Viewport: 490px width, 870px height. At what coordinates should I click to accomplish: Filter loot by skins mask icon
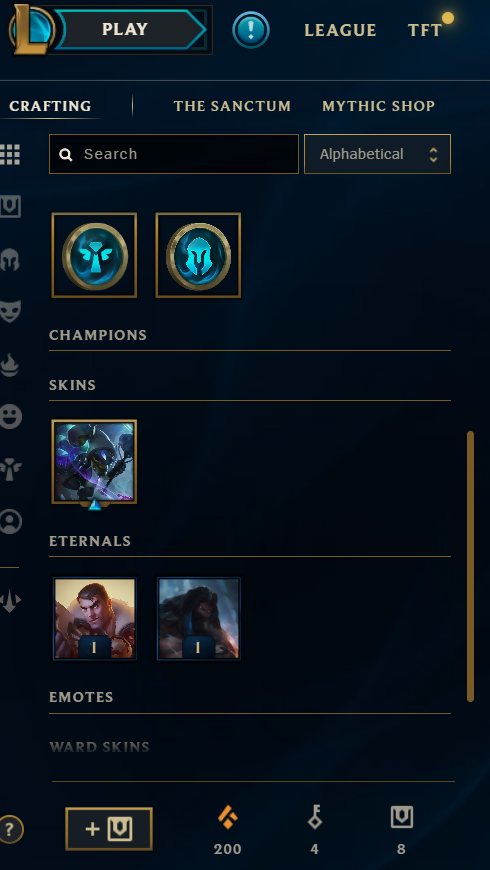tap(10, 311)
